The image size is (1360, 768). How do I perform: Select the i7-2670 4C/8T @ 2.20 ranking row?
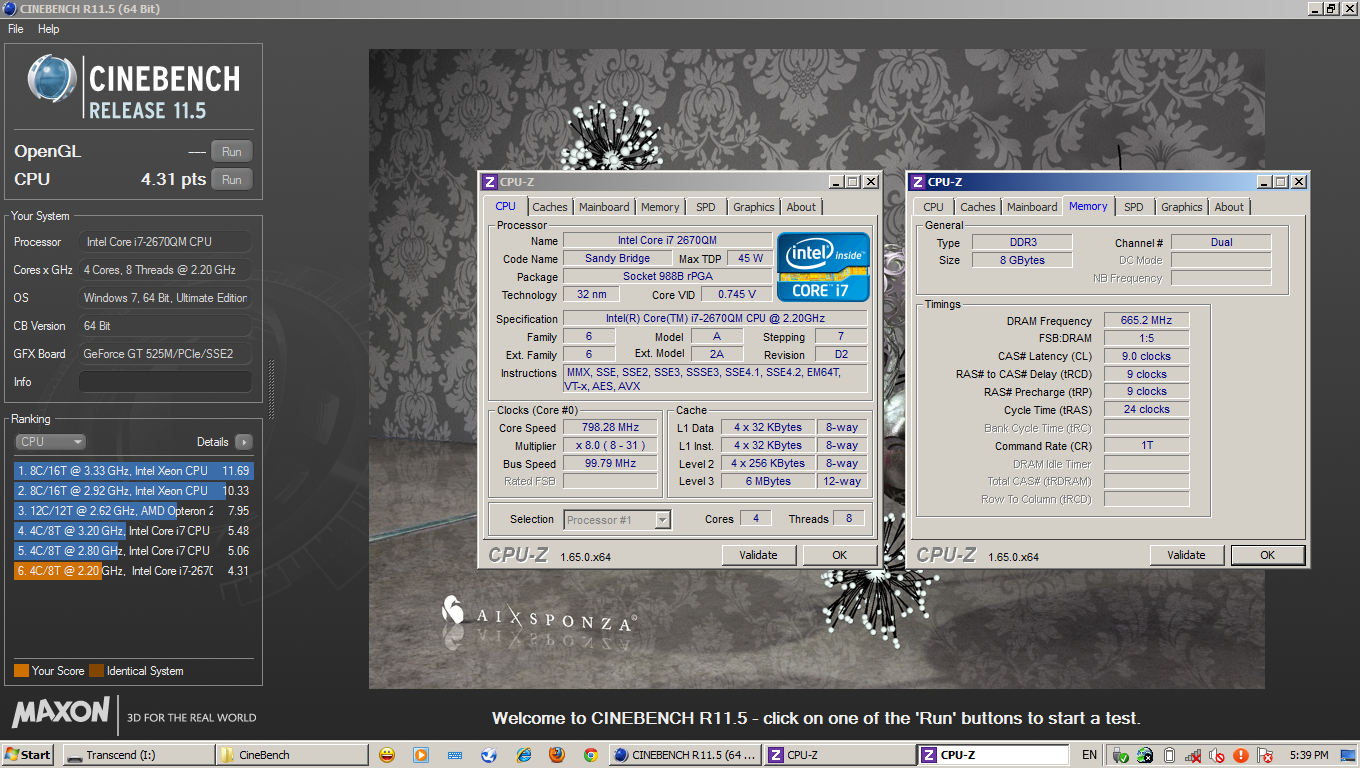coord(134,571)
